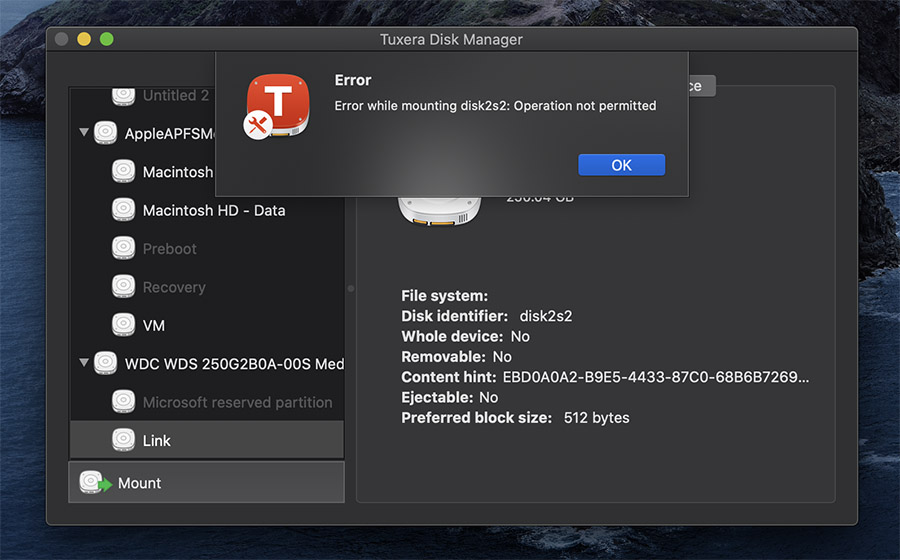Click the Tuxera Disk Manager window title
The width and height of the screenshot is (900, 560).
(x=451, y=40)
